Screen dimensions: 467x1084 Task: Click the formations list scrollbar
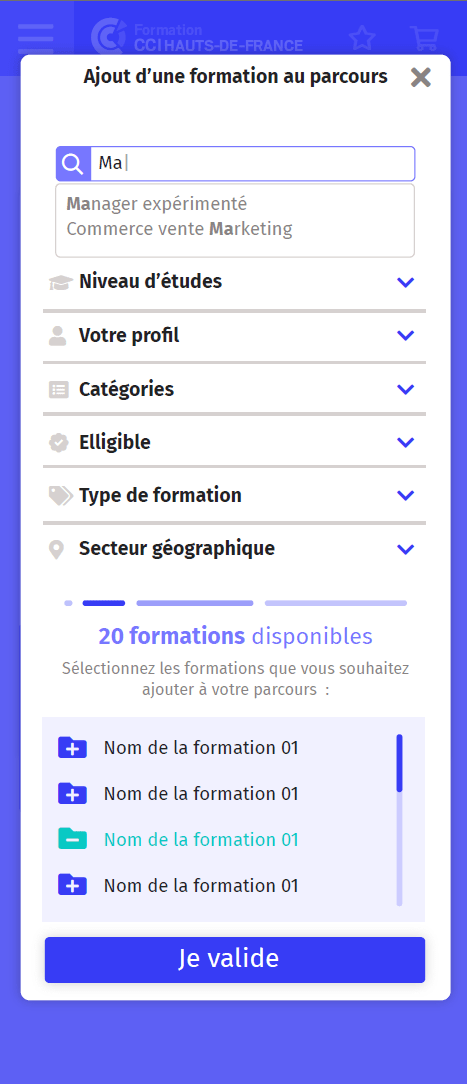(399, 820)
